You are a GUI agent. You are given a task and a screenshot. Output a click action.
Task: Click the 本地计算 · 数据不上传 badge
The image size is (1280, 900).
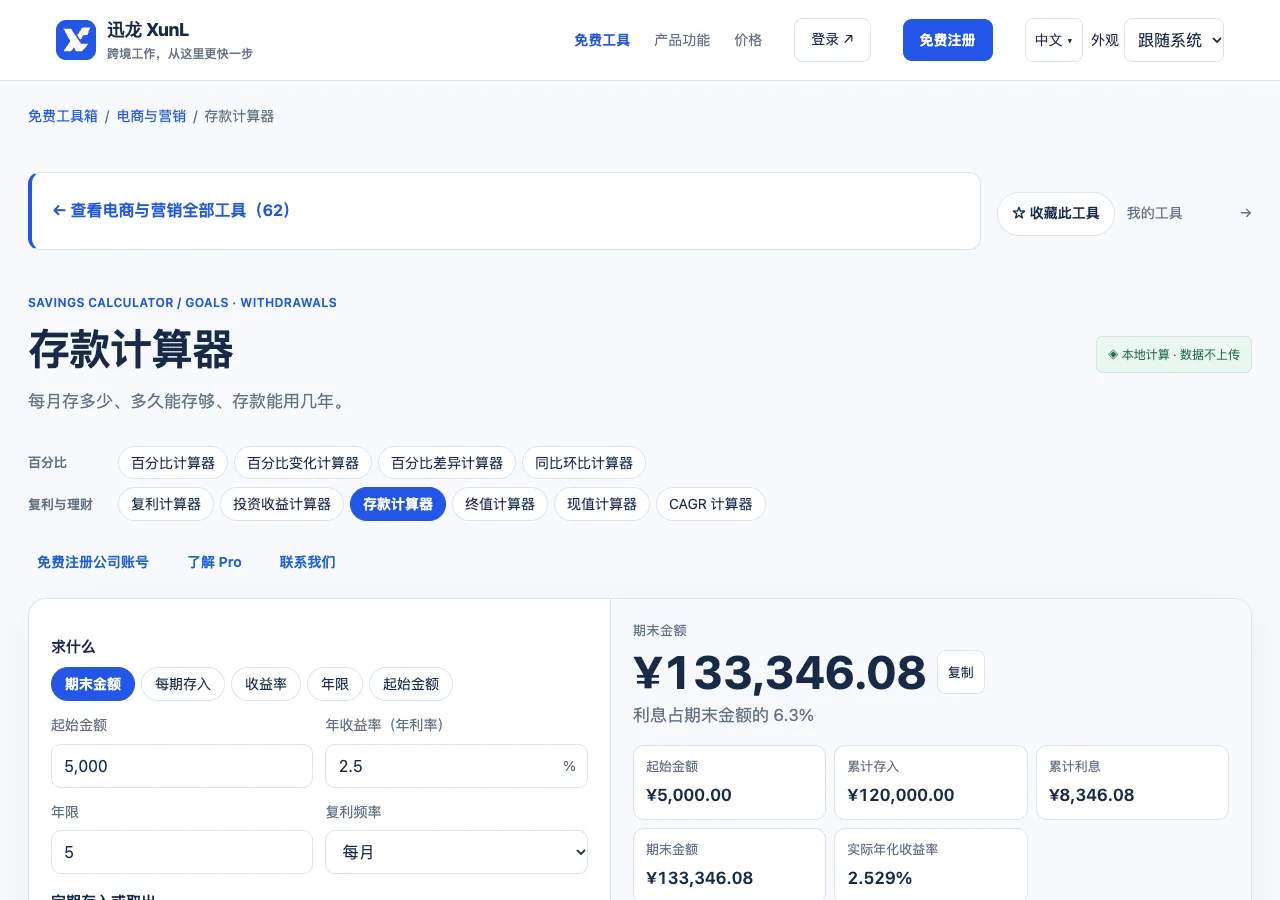pyautogui.click(x=1174, y=354)
